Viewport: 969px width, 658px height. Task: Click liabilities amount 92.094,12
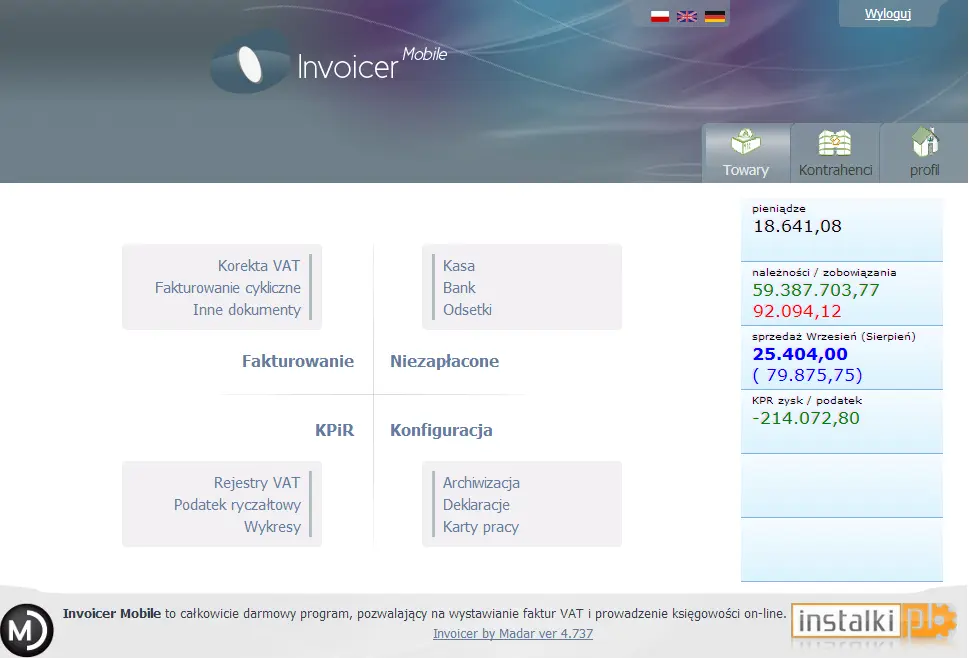(x=797, y=311)
